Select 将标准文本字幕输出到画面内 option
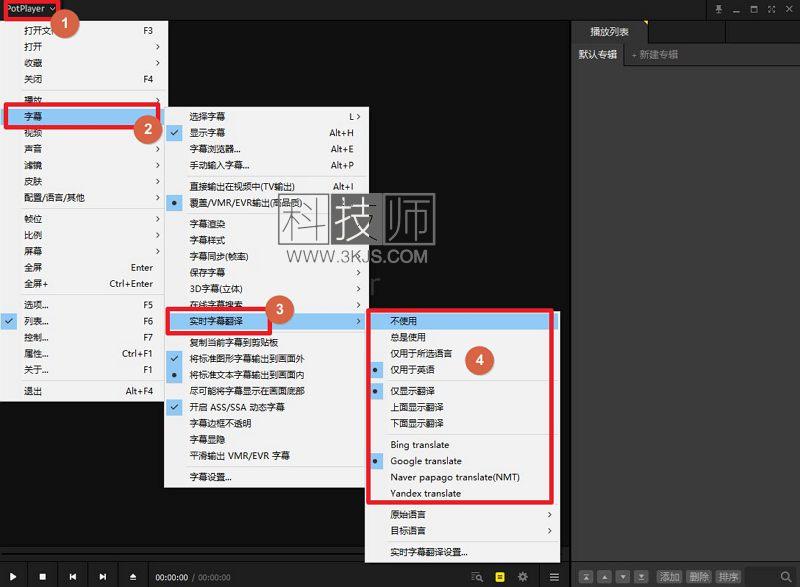 click(266, 375)
